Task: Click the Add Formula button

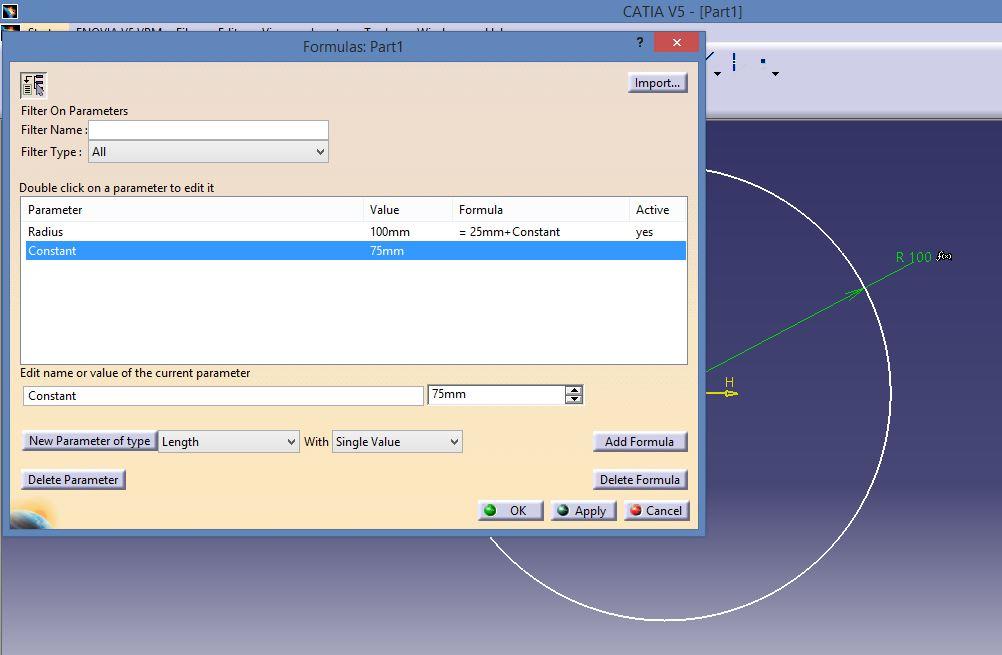Action: [640, 442]
